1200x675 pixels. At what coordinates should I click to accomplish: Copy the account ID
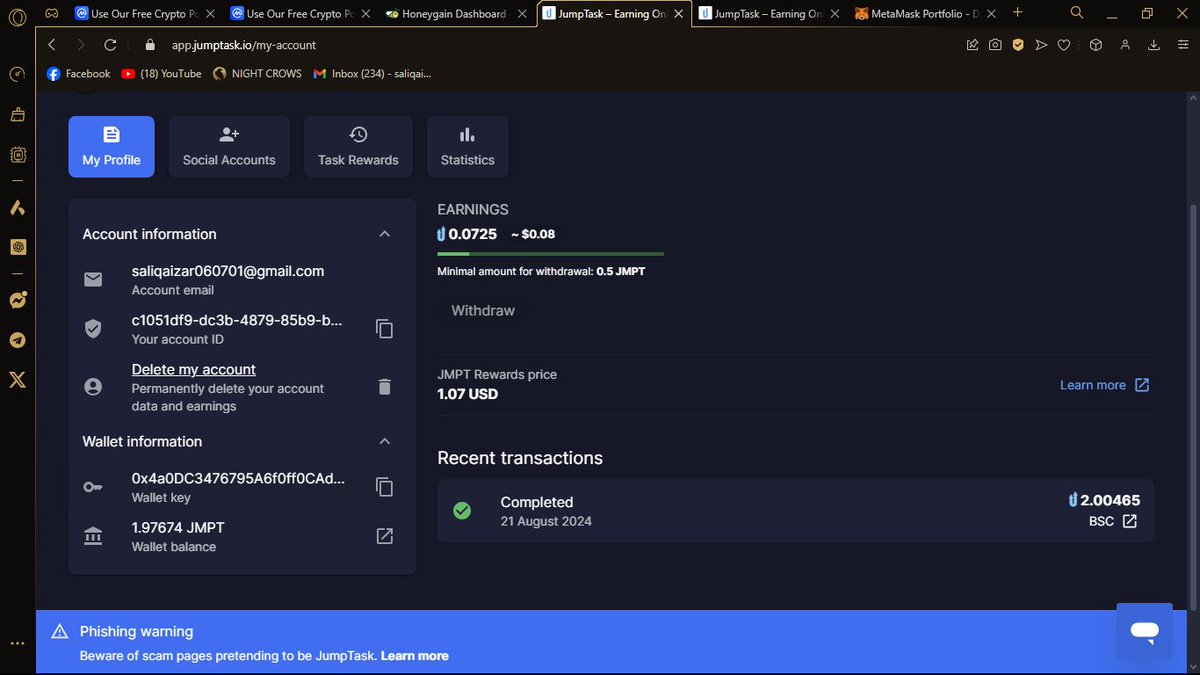click(384, 329)
